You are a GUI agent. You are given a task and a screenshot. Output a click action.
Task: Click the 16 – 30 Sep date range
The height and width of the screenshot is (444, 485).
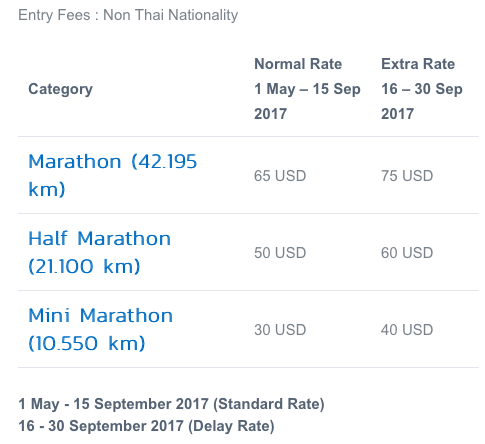click(x=422, y=89)
